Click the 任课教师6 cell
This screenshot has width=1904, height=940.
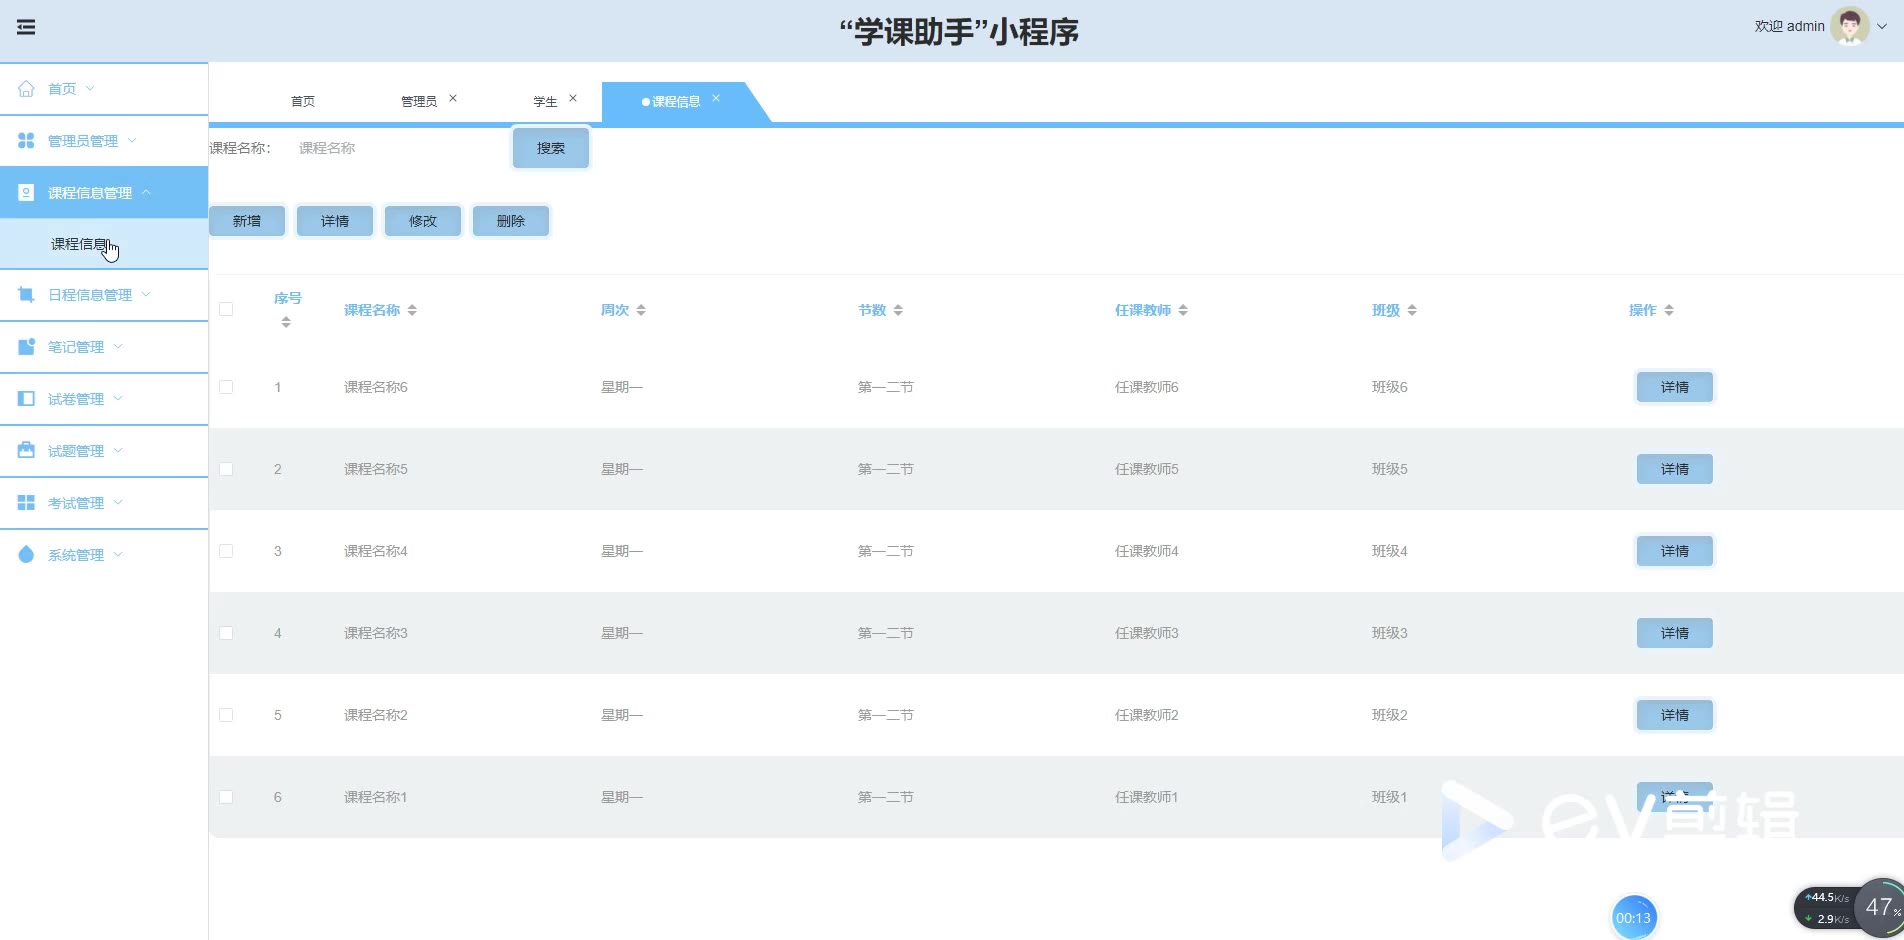(1147, 387)
